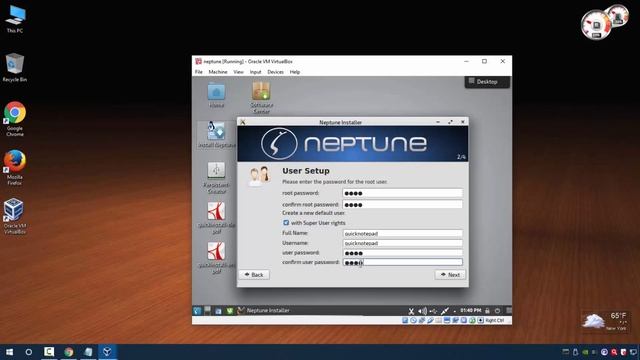The height and width of the screenshot is (360, 640).
Task: Click the weather widget showing 65°F
Action: (605, 322)
